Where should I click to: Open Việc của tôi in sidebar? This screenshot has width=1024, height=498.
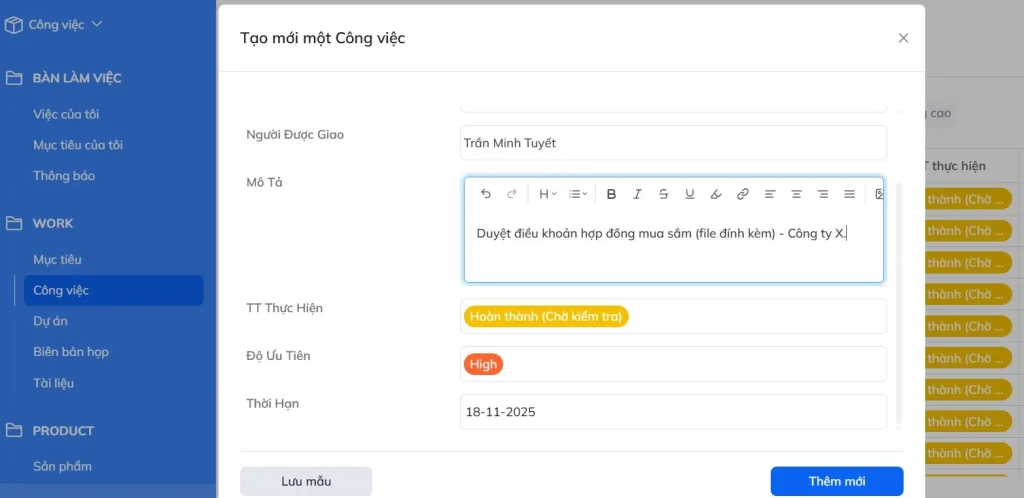tap(66, 114)
